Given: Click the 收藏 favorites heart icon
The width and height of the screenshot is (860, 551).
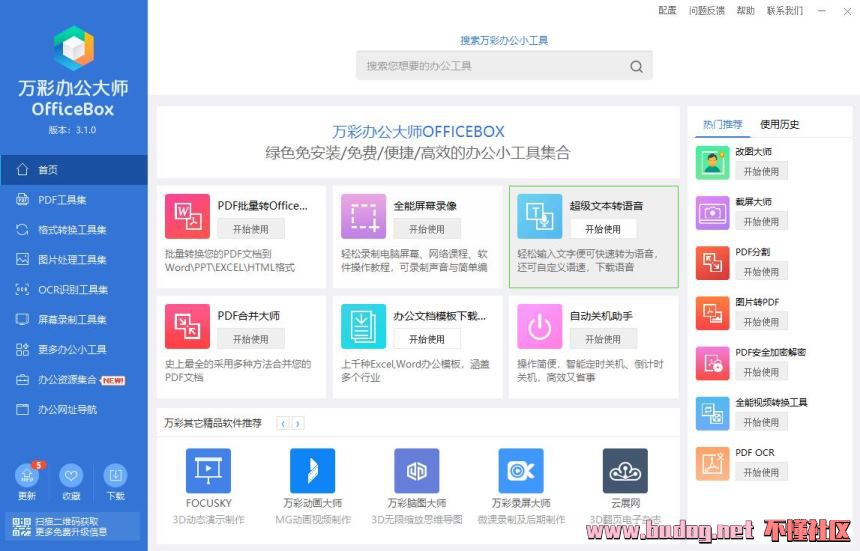Looking at the screenshot, I should [71, 476].
